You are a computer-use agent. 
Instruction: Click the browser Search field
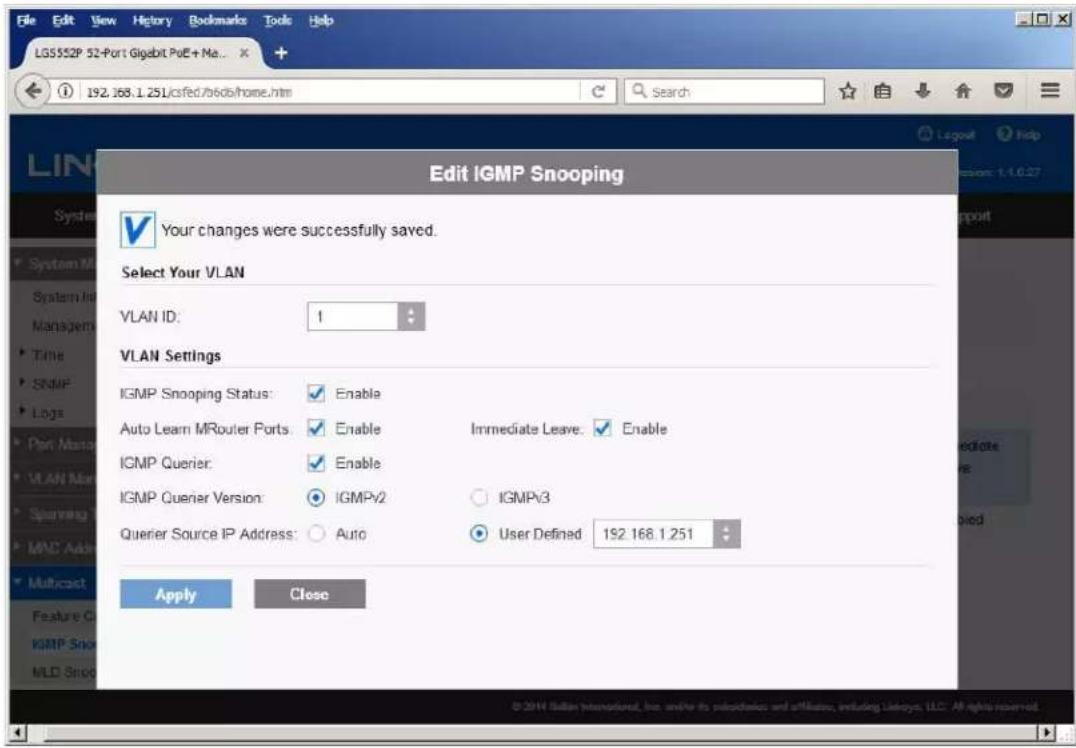[724, 91]
